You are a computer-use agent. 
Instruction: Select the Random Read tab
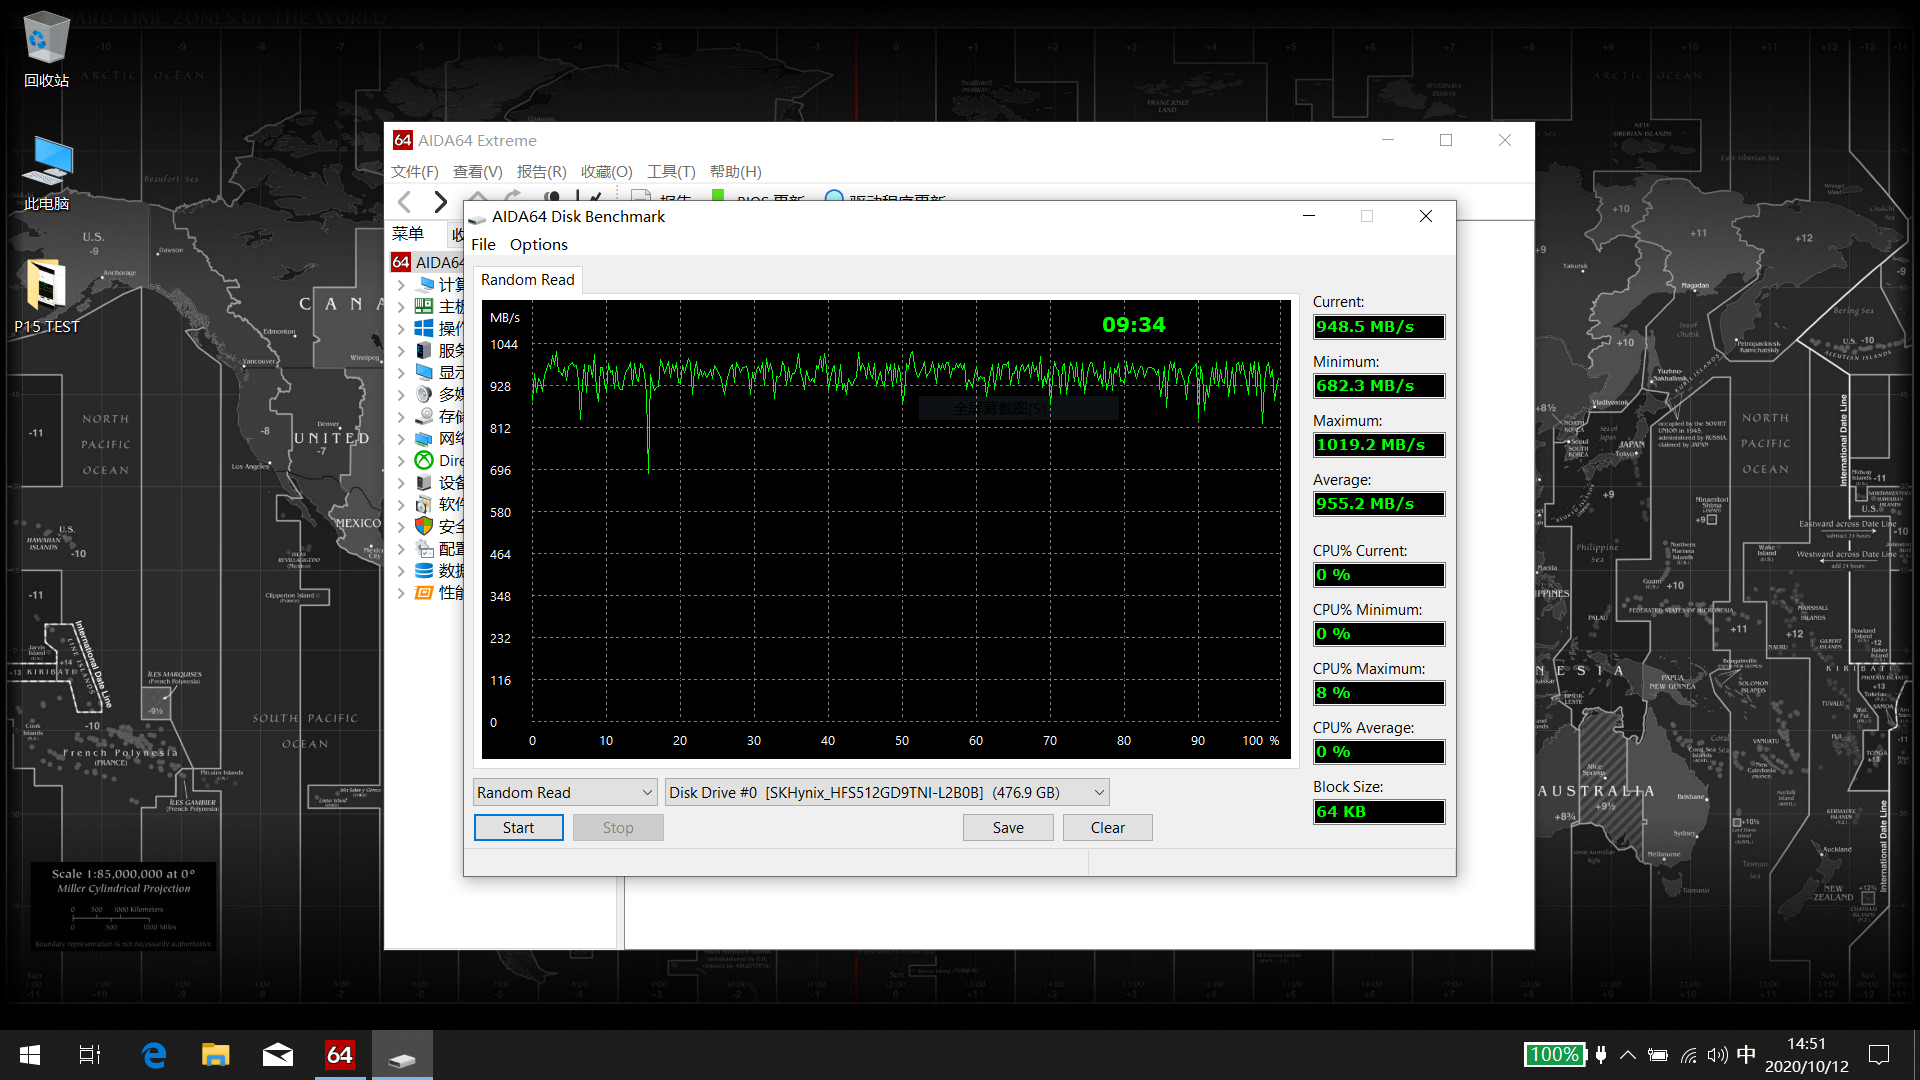click(528, 280)
